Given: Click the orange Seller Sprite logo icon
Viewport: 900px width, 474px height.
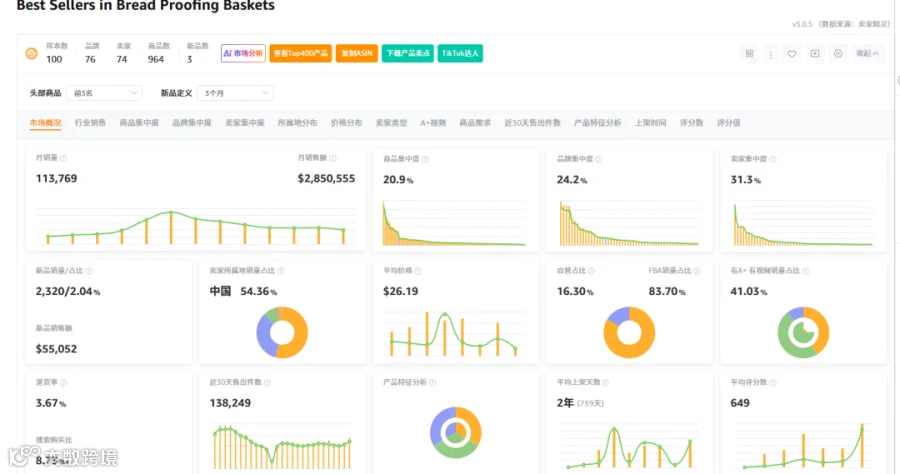Looking at the screenshot, I should (32, 53).
